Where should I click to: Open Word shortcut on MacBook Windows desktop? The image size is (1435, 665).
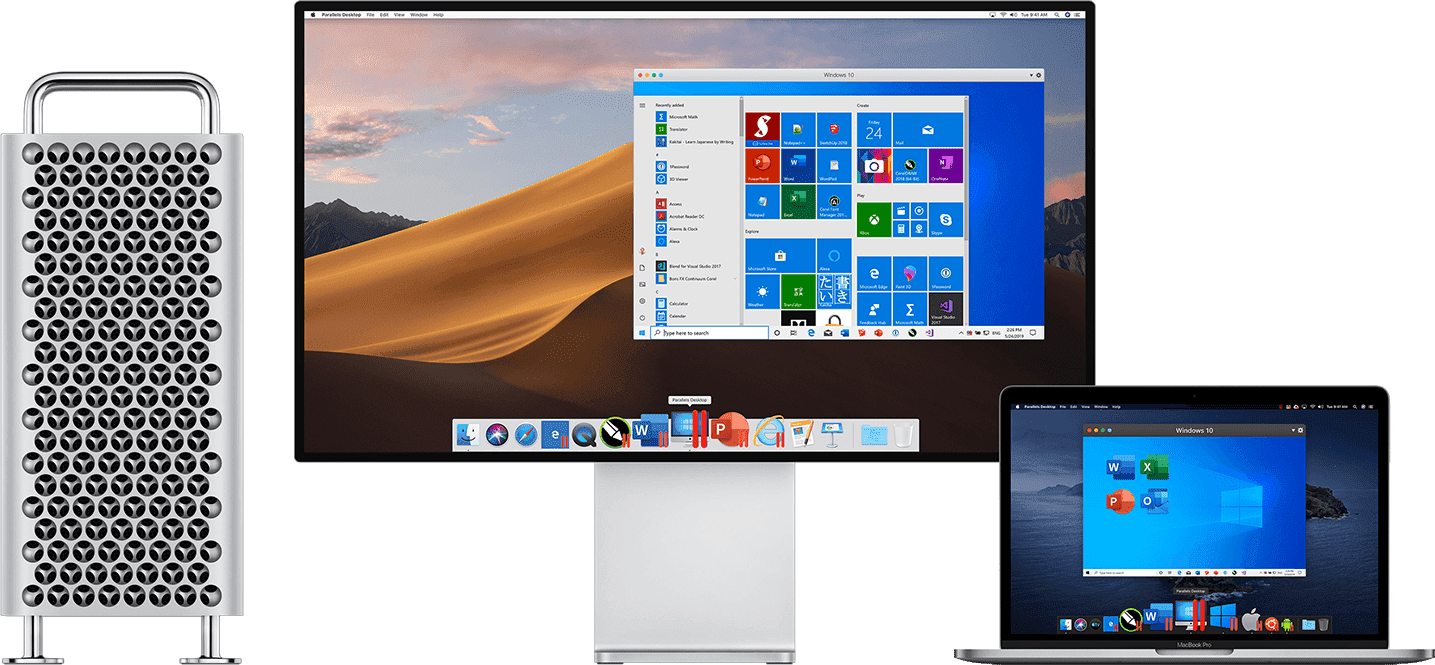(1120, 468)
